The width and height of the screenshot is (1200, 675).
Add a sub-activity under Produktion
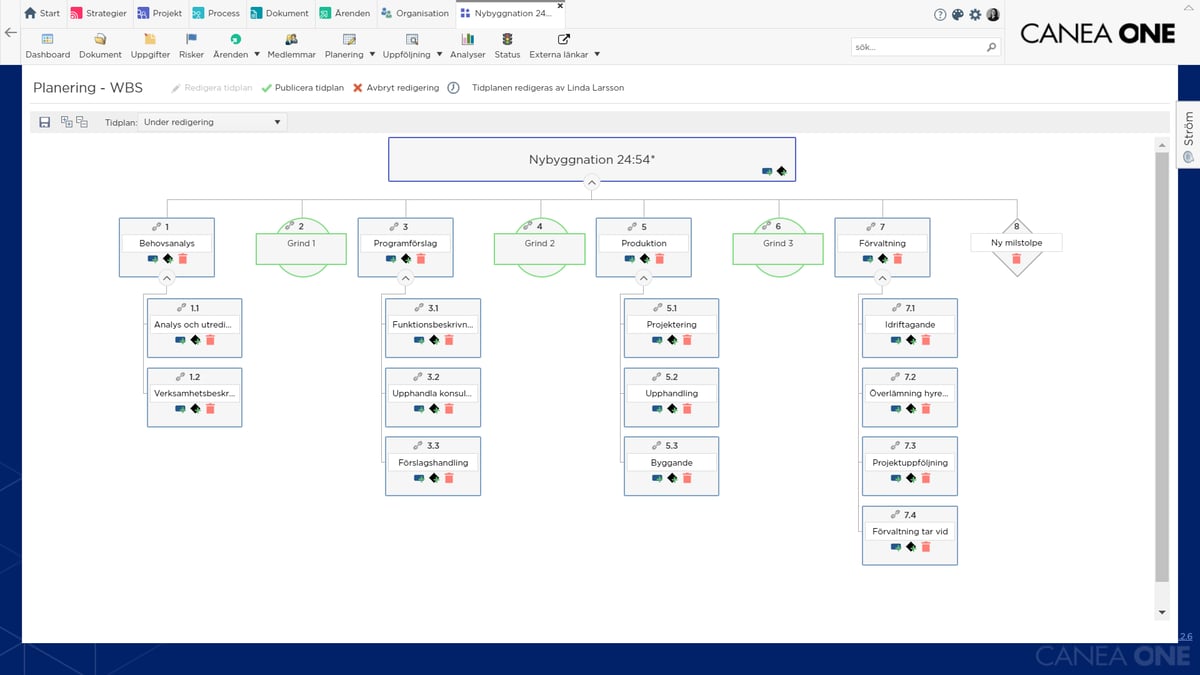[630, 258]
